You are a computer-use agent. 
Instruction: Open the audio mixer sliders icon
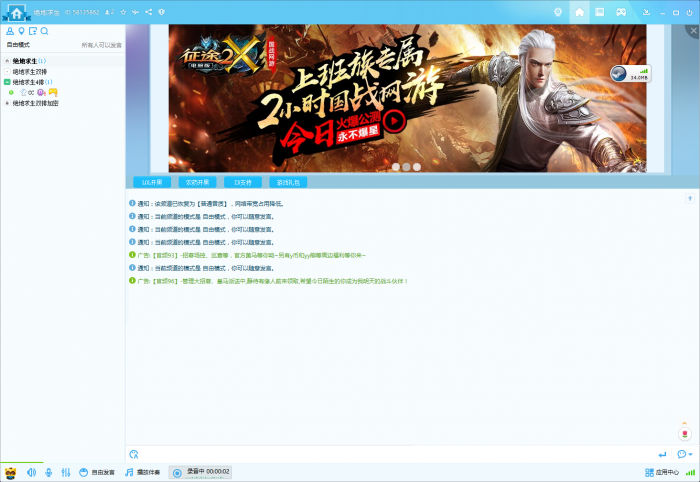coord(66,472)
